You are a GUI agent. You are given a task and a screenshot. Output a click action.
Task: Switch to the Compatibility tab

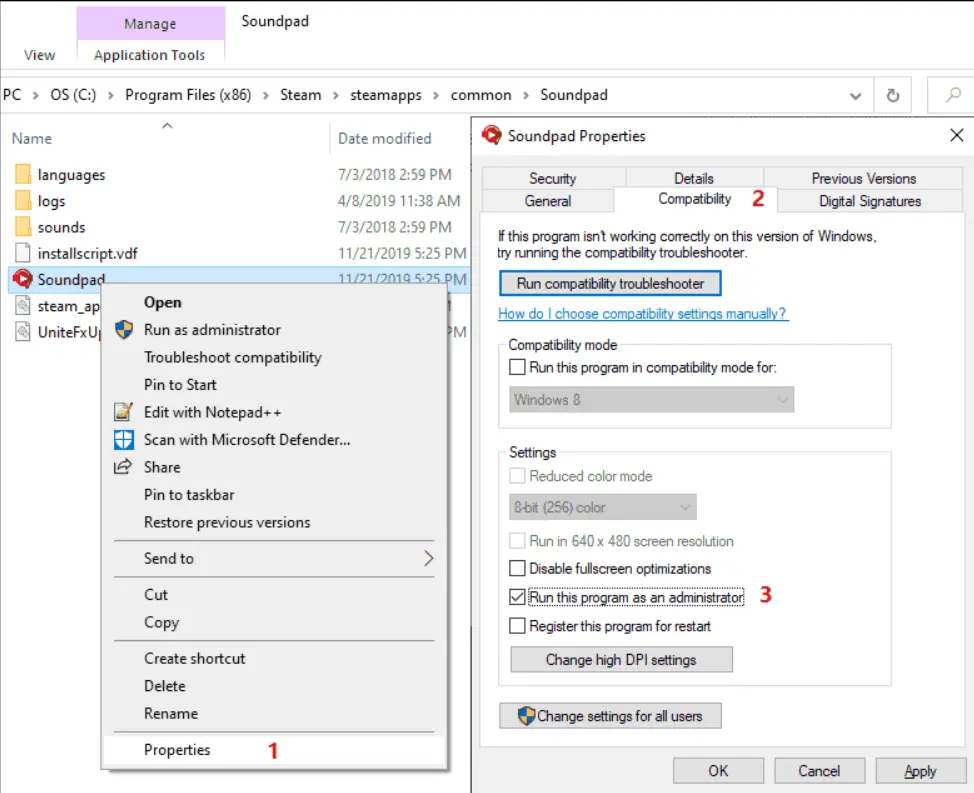[x=694, y=199]
